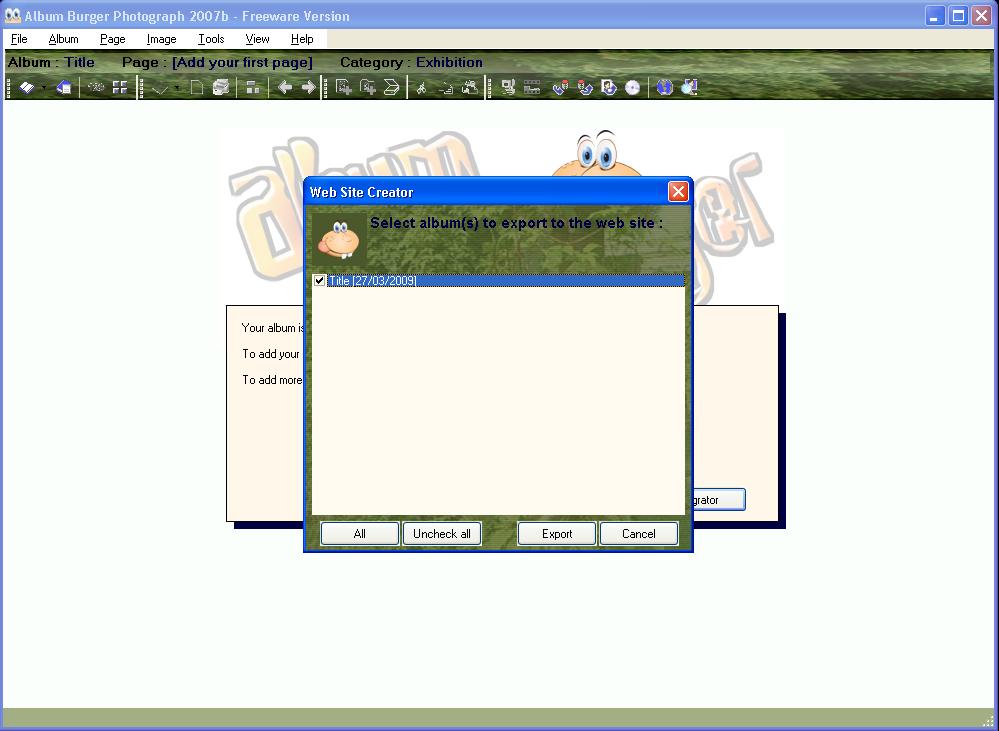
Task: Click the add image file icon
Action: (x=344, y=87)
